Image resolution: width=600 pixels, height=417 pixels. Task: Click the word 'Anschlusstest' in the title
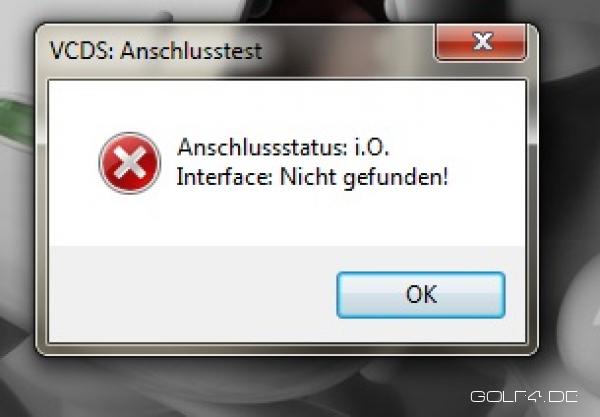[191, 50]
